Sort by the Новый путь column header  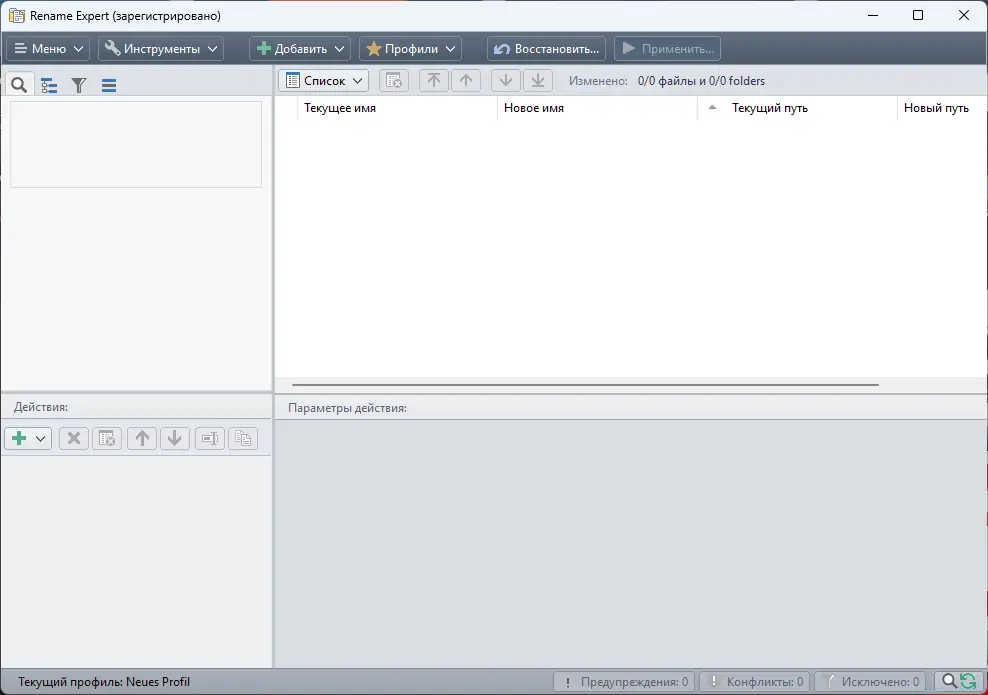pos(942,108)
